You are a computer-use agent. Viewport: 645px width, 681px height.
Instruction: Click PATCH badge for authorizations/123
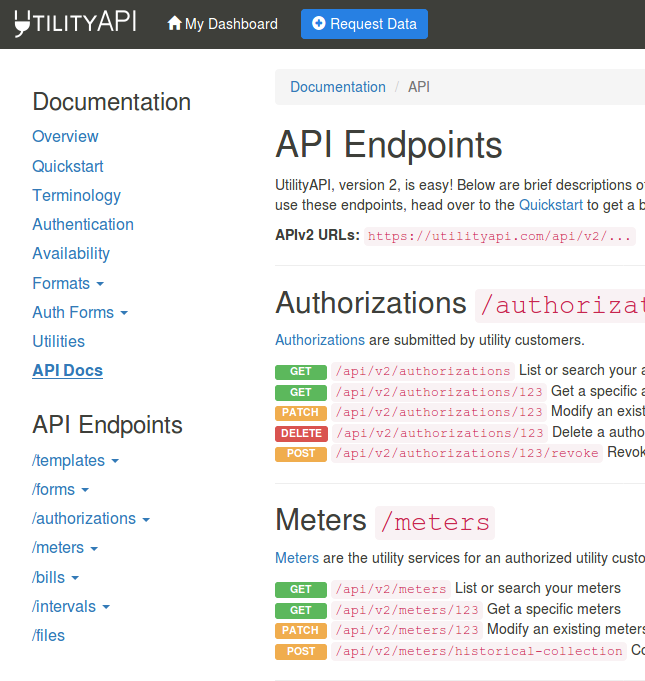[301, 413]
